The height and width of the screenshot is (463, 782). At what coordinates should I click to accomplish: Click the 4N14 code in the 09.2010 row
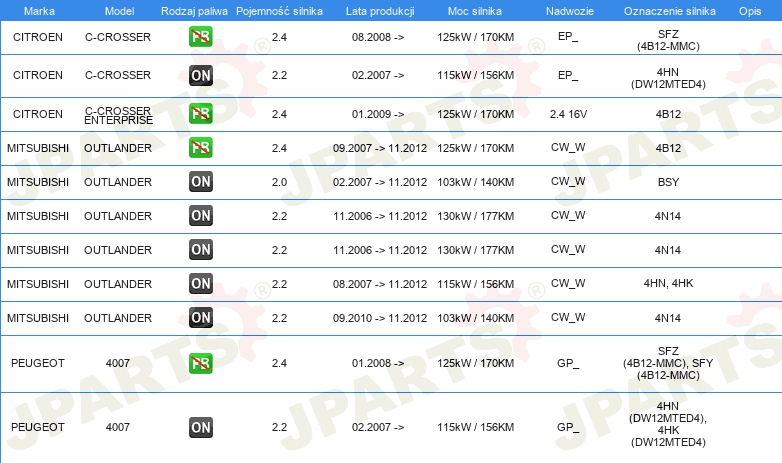point(668,318)
